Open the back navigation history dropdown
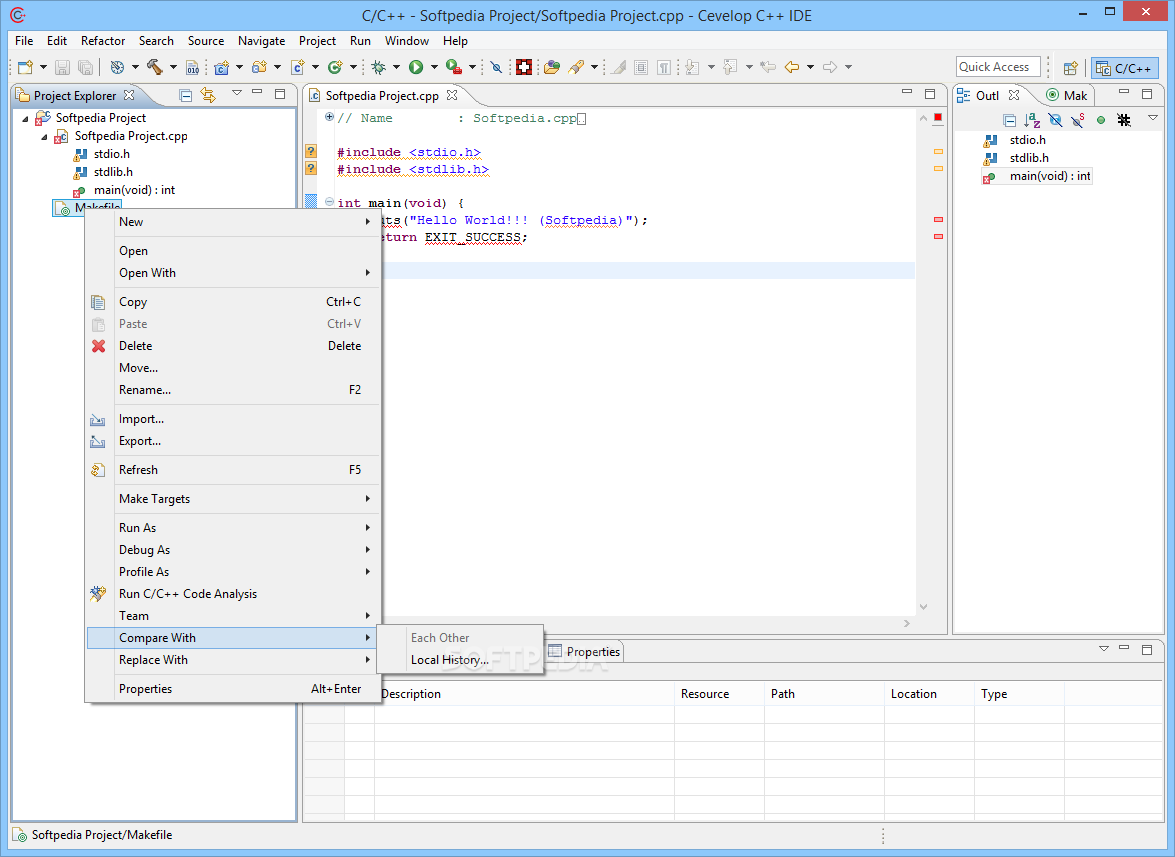This screenshot has width=1175, height=857. pyautogui.click(x=810, y=67)
